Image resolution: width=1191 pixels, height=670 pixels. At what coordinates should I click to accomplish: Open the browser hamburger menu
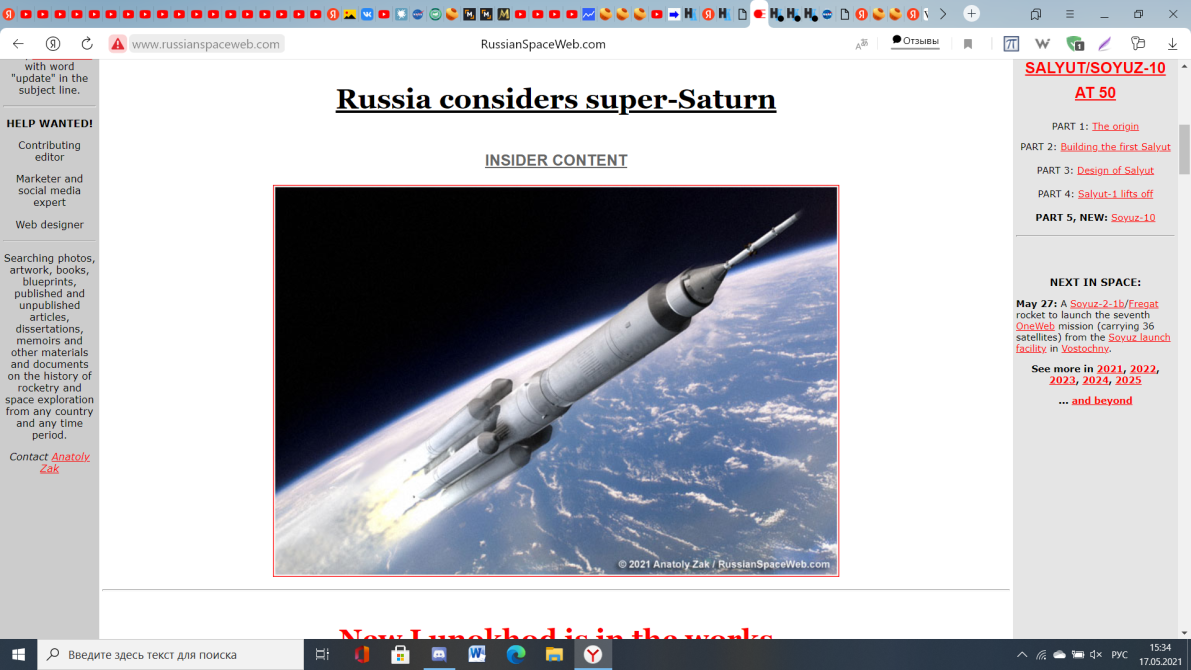pyautogui.click(x=1070, y=14)
